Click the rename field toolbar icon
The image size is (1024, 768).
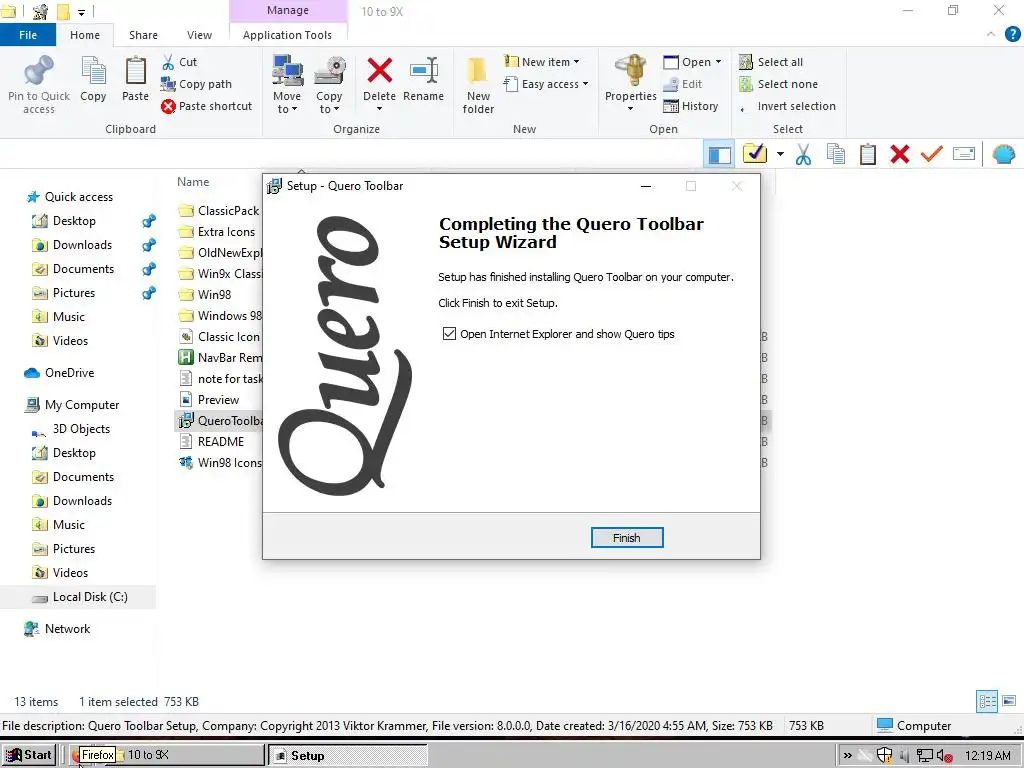click(964, 154)
